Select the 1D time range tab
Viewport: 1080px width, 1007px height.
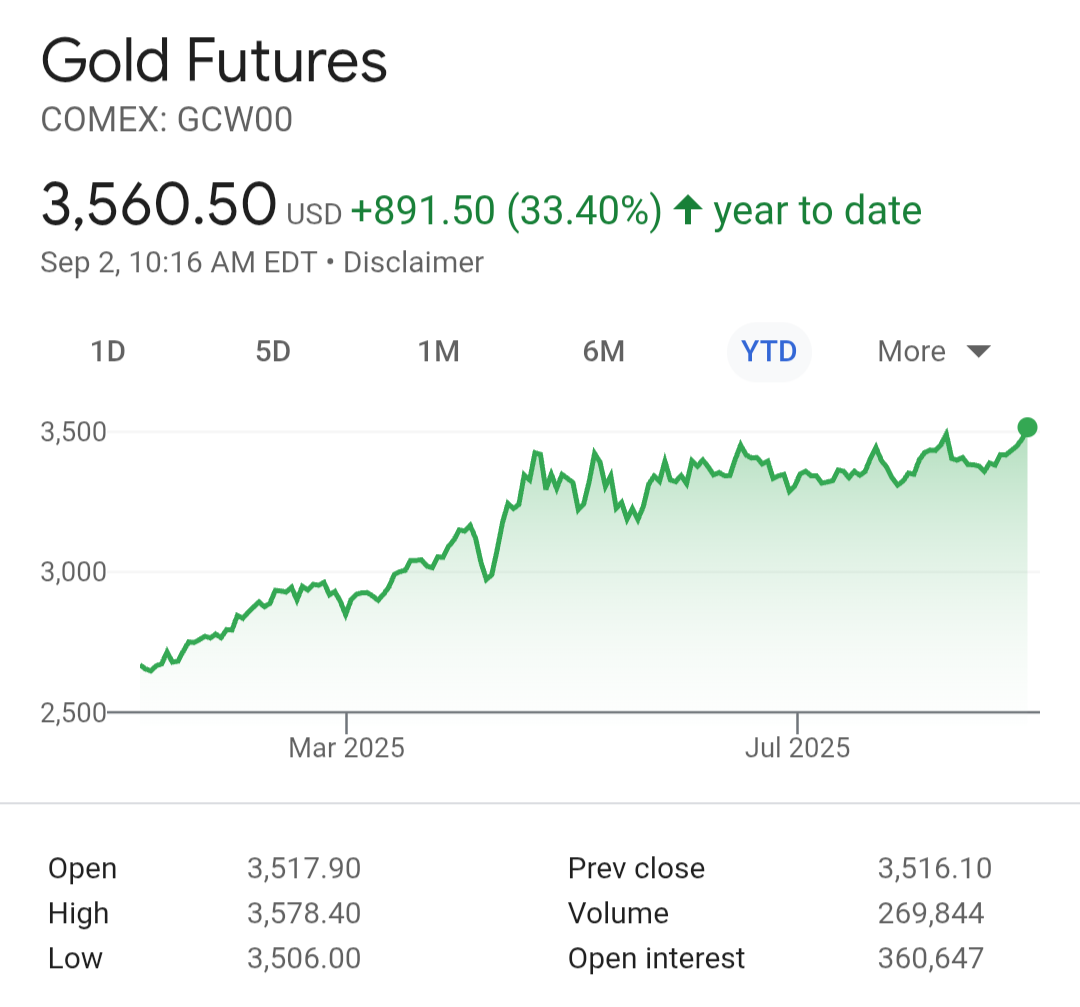coord(108,352)
